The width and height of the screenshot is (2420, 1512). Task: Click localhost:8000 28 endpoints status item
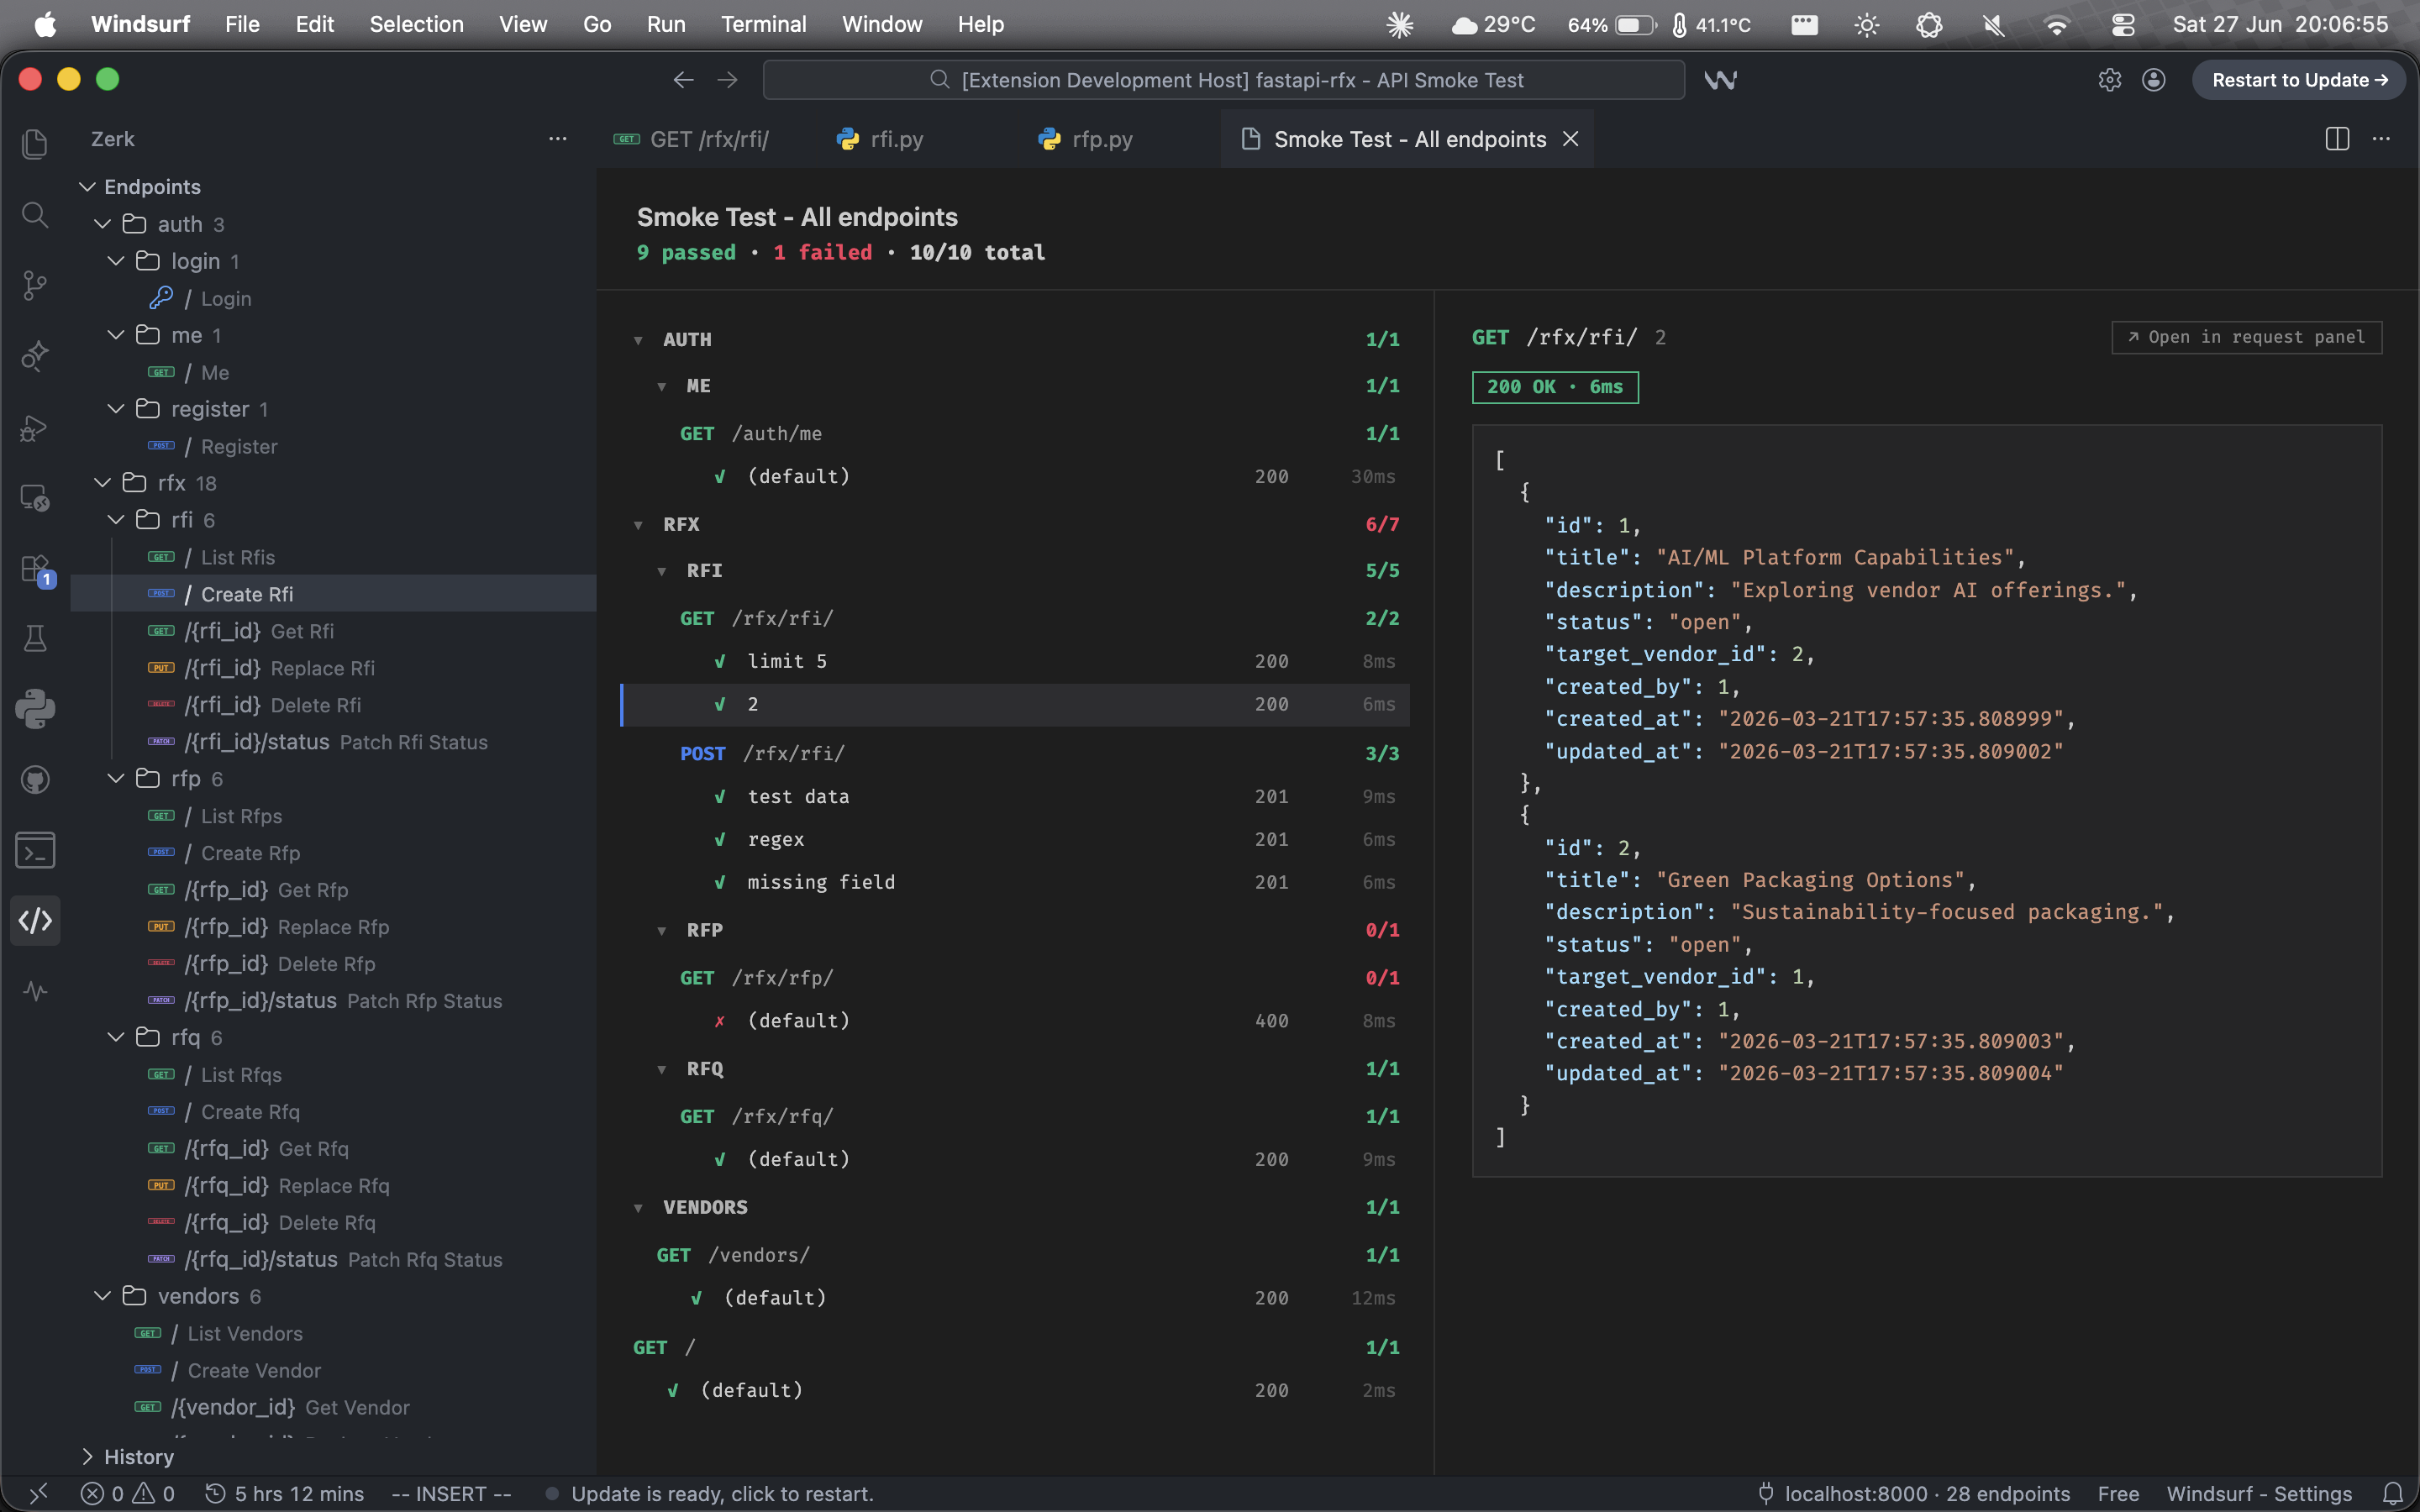1913,1494
